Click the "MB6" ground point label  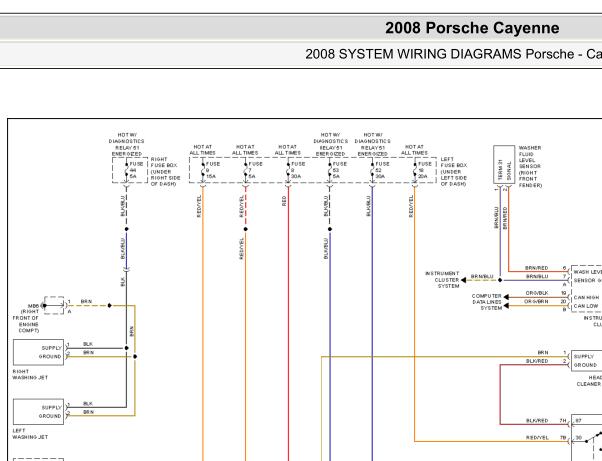[33, 306]
